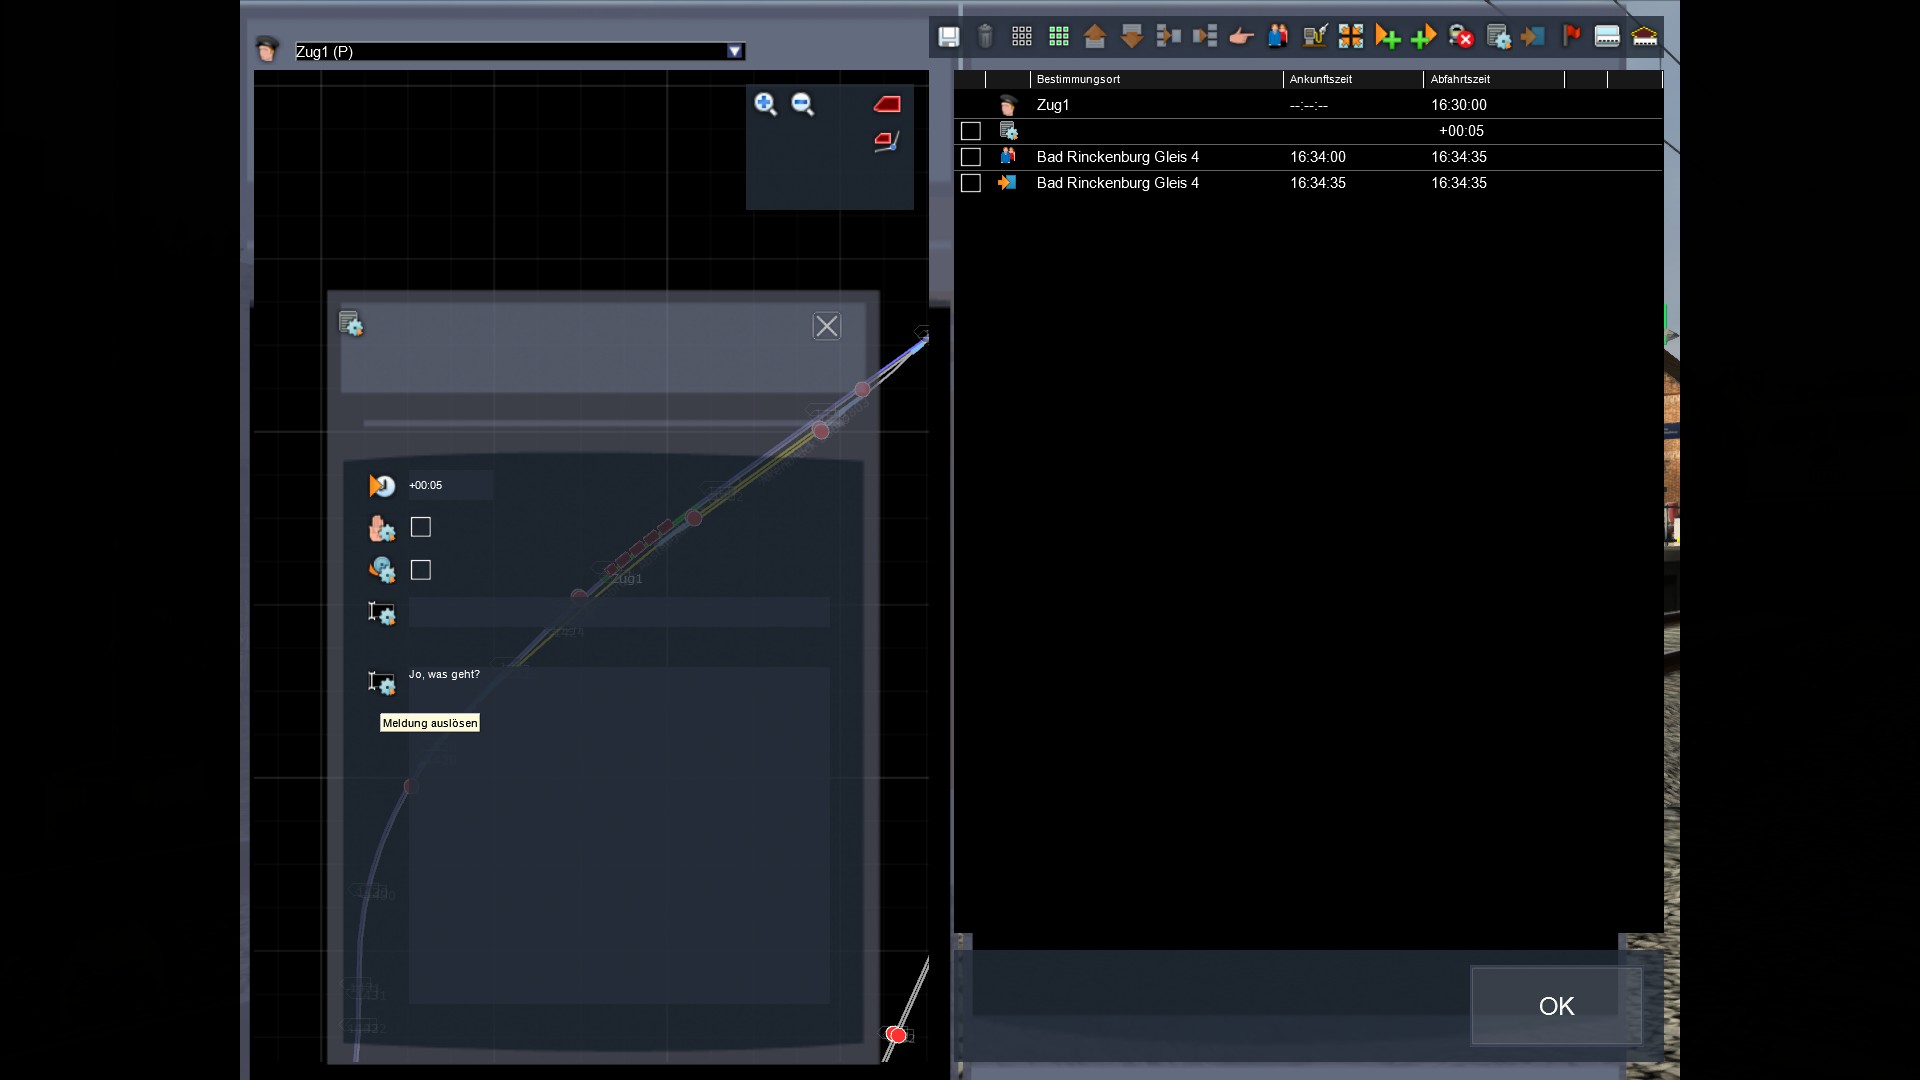The height and width of the screenshot is (1080, 1920).
Task: Click arrival time 16:34:00
Action: (x=1318, y=157)
